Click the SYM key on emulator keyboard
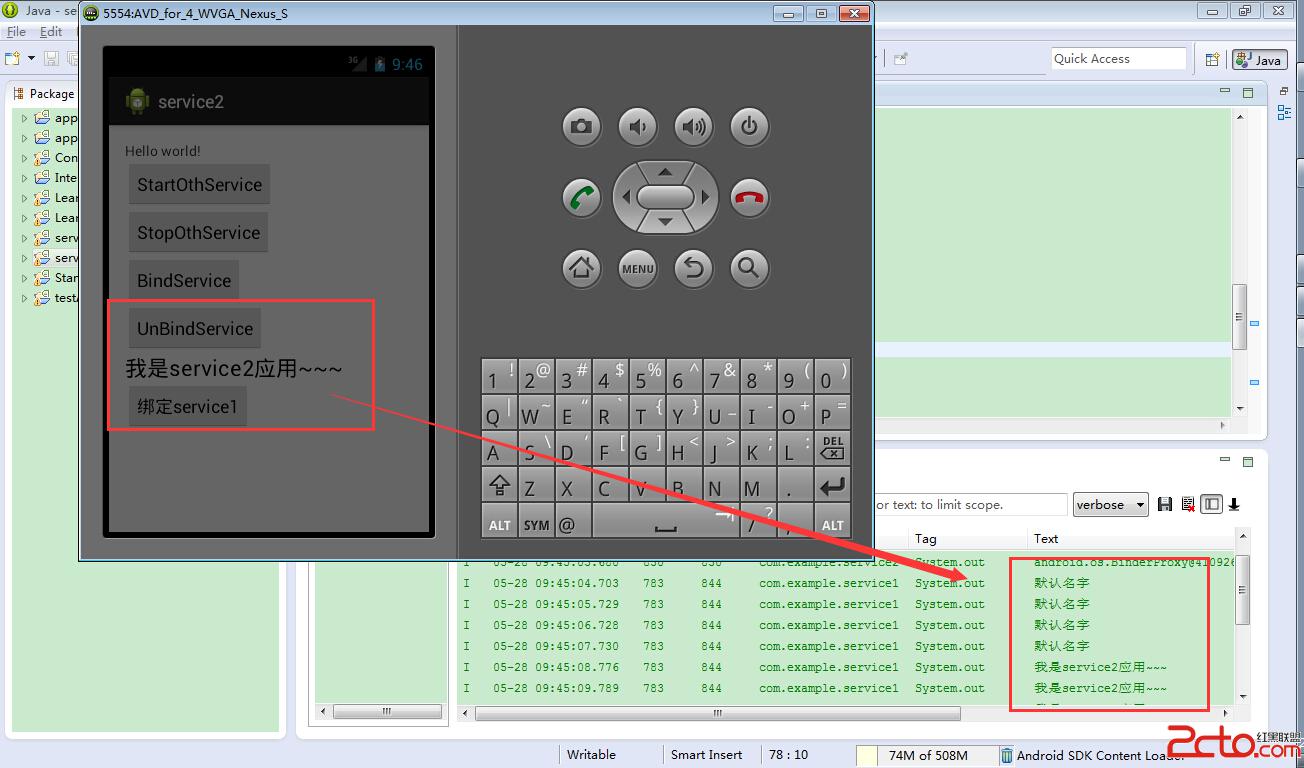The height and width of the screenshot is (768, 1304). (536, 523)
